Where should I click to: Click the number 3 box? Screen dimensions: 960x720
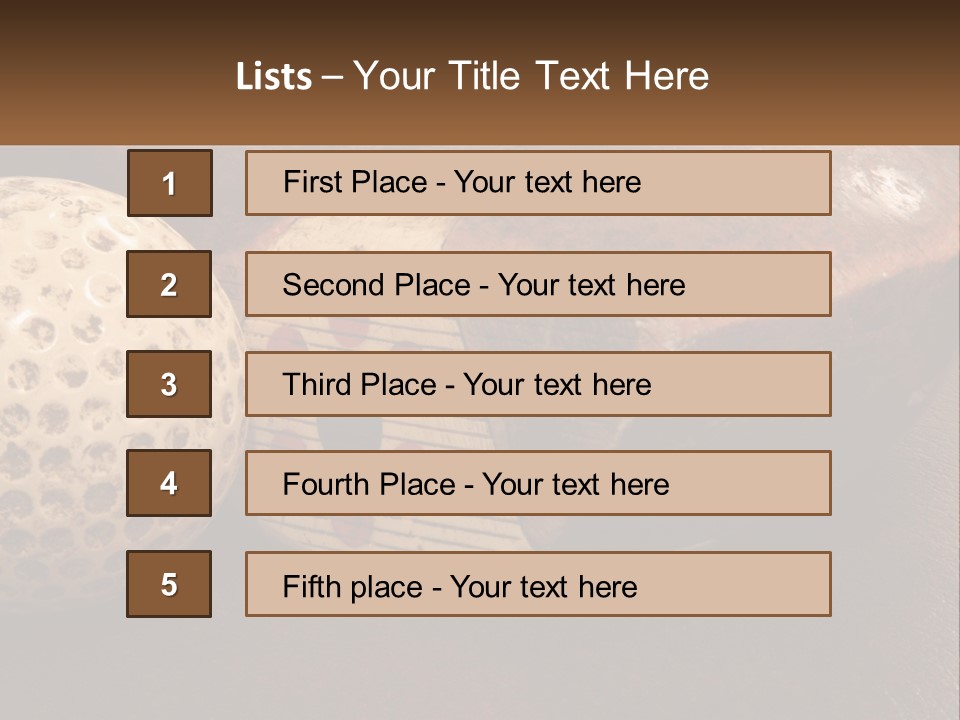click(x=169, y=384)
